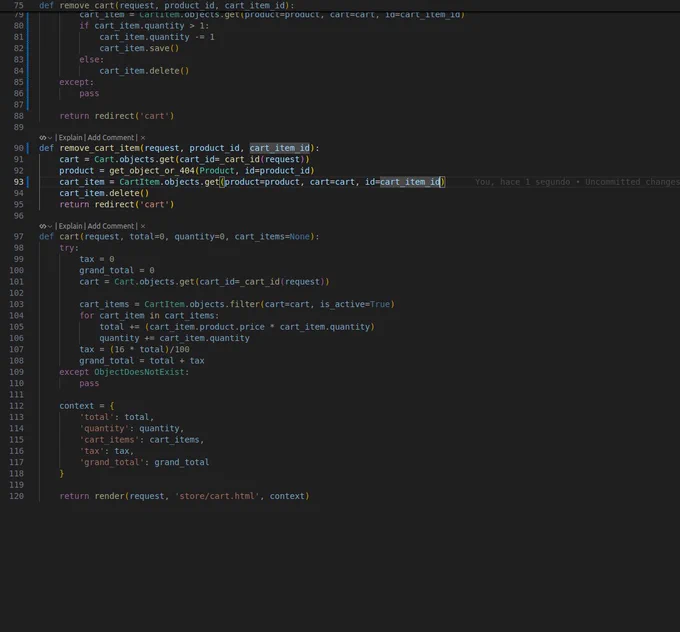Click 'cart_item.delete()' on line 84
The image size is (680, 632).
coord(144,71)
